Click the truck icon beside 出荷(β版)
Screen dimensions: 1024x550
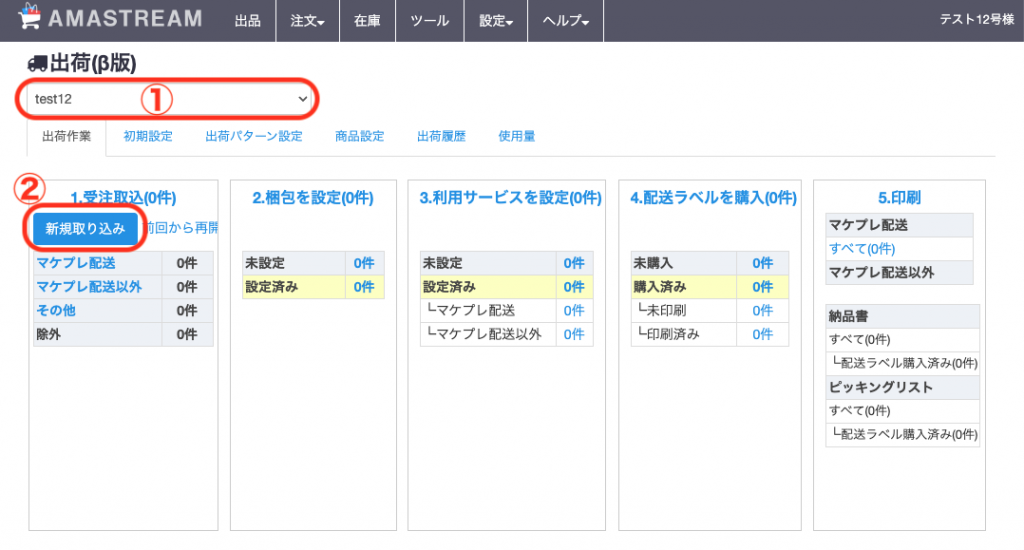[x=37, y=63]
